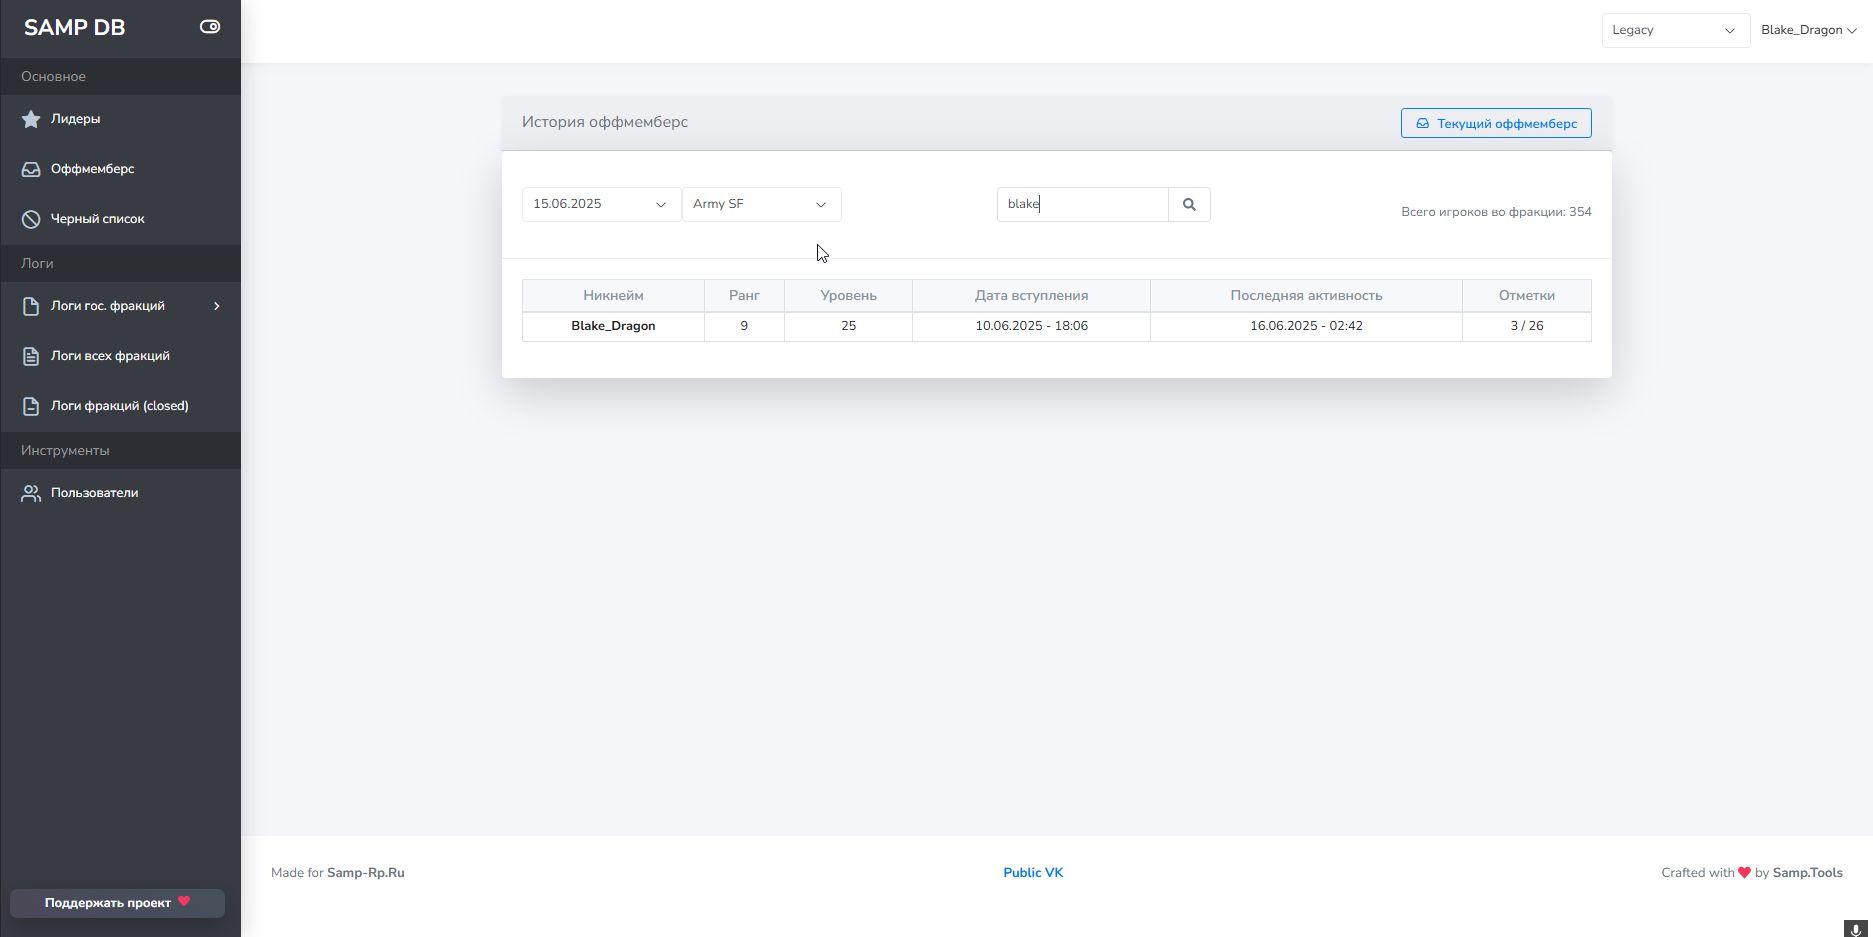Open the Blake_Dragon user menu

point(1808,30)
